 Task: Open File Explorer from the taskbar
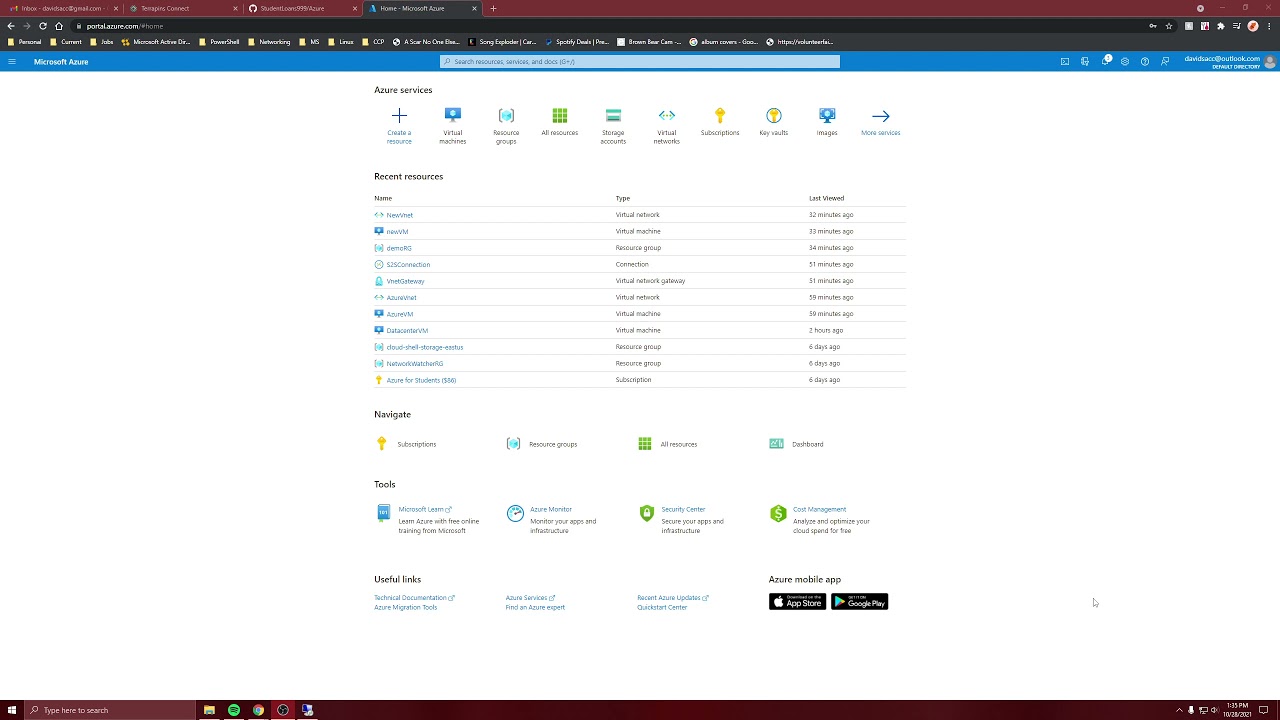[209, 710]
